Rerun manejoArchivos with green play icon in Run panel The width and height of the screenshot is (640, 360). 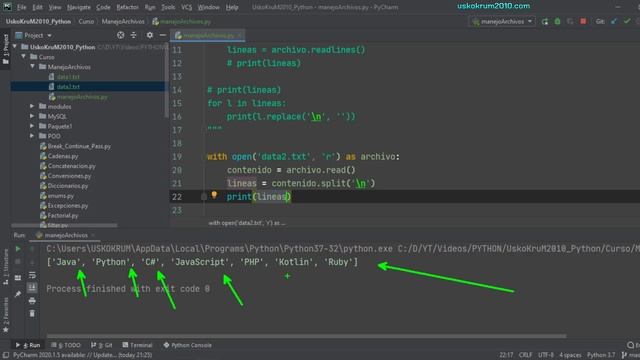18,249
